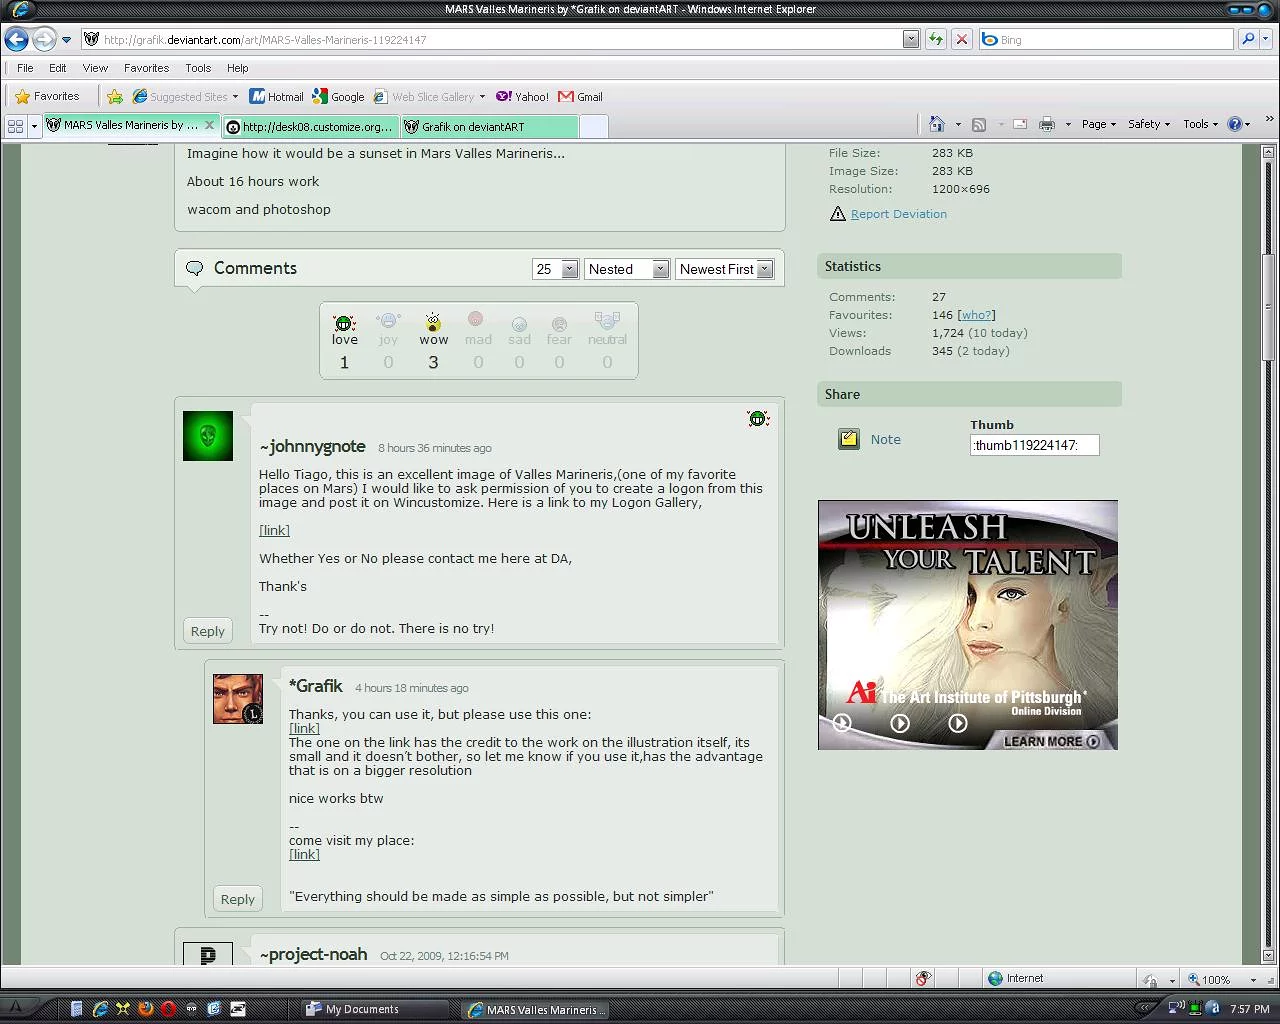Click the Note icon under Share
Image resolution: width=1280 pixels, height=1024 pixels.
point(848,439)
